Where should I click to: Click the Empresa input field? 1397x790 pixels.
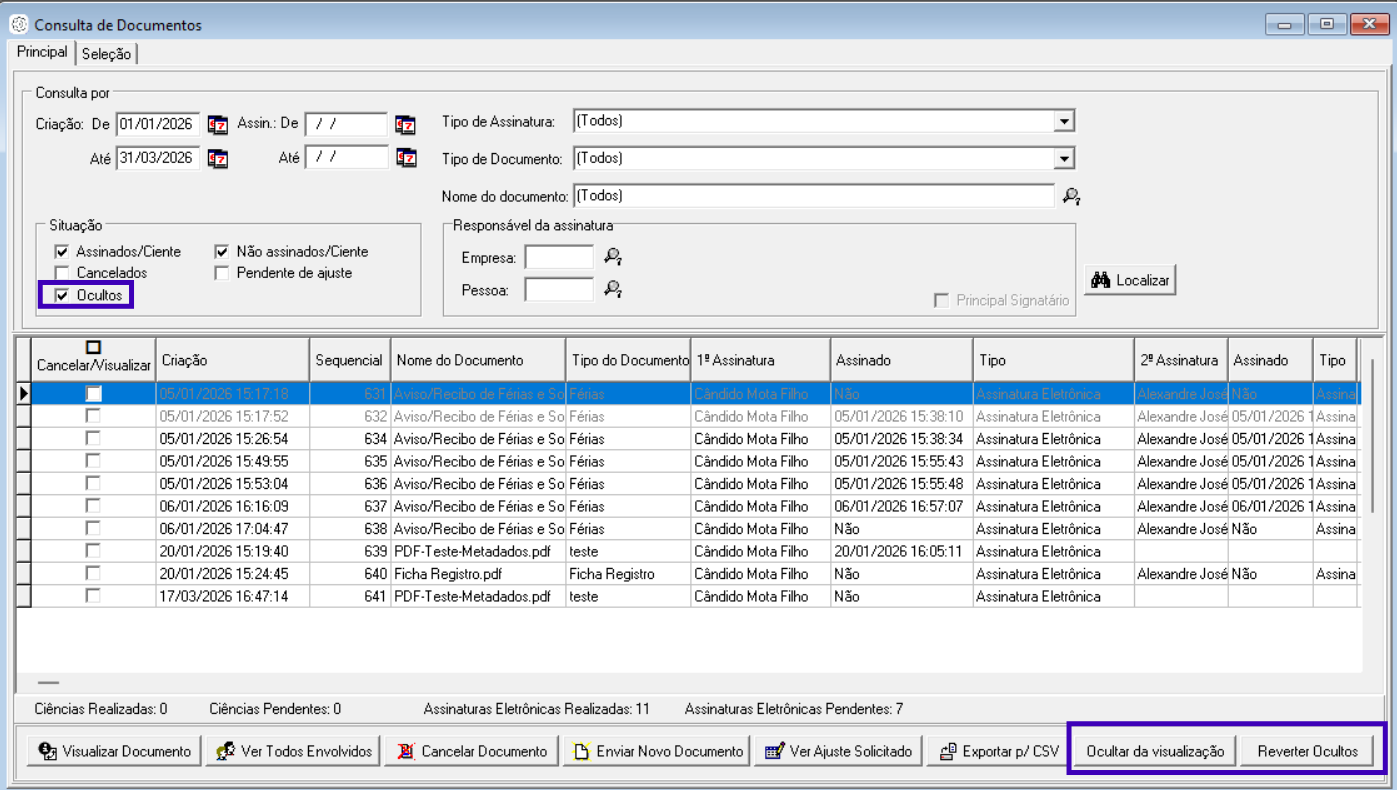pos(559,258)
